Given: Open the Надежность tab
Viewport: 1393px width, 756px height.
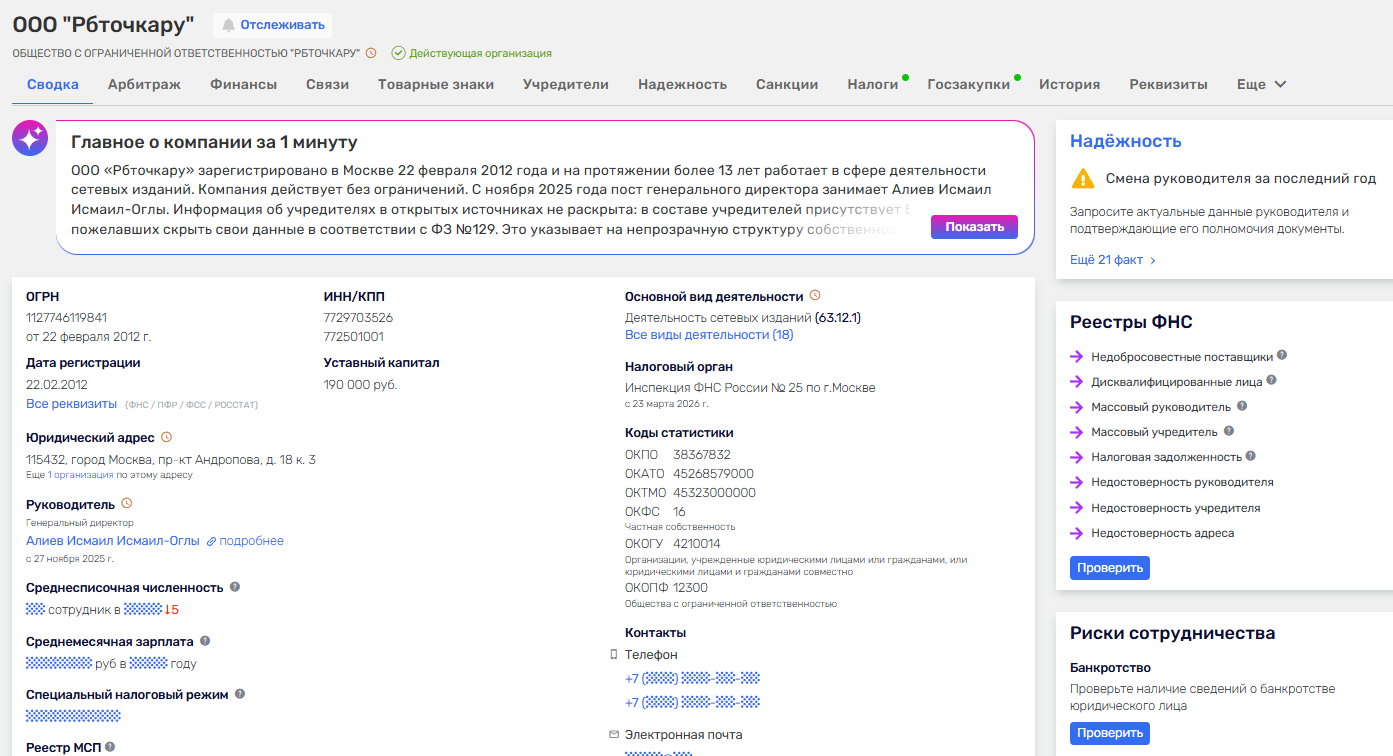Looking at the screenshot, I should [682, 84].
